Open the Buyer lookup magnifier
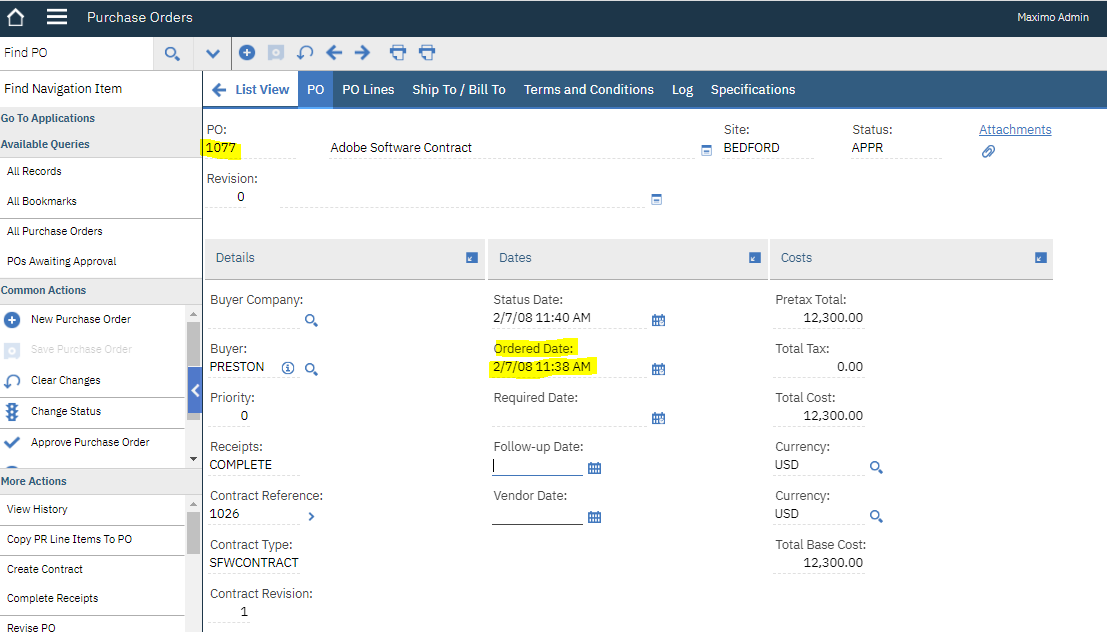The width and height of the screenshot is (1107, 632). (x=311, y=369)
